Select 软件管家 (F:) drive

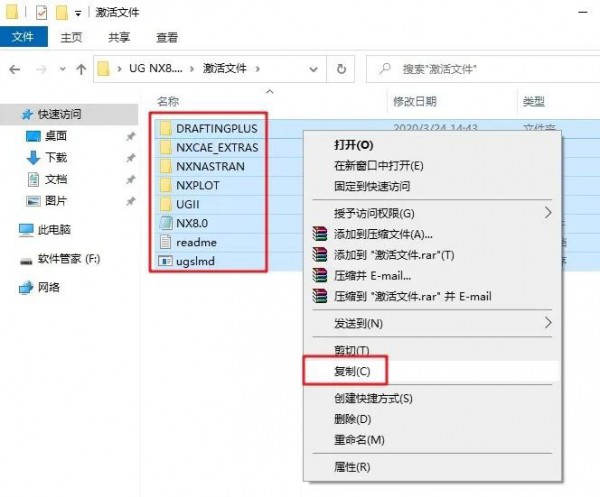coord(69,259)
